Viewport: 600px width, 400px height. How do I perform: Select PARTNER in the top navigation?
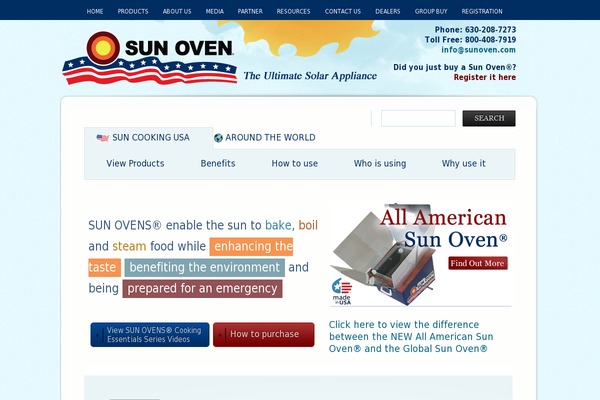coord(250,11)
